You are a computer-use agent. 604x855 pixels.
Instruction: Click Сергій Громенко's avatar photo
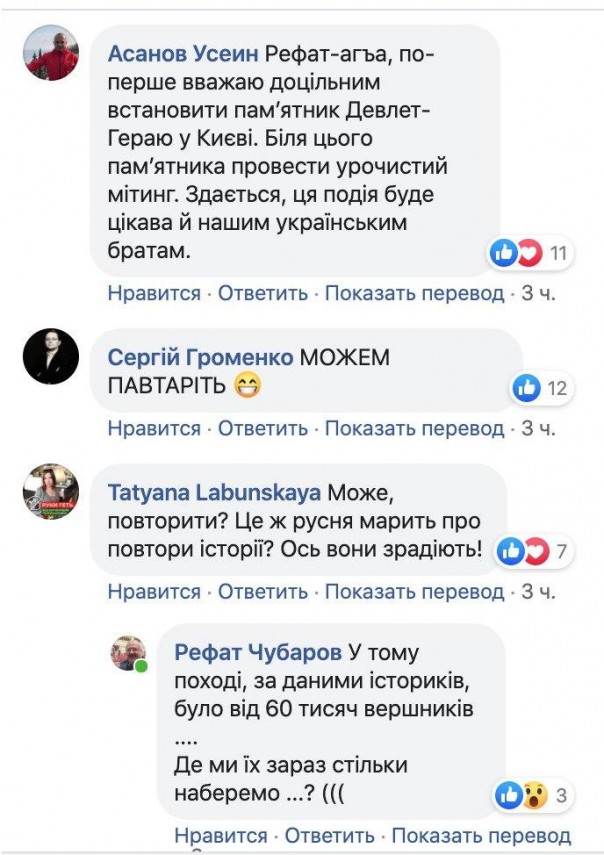point(51,356)
